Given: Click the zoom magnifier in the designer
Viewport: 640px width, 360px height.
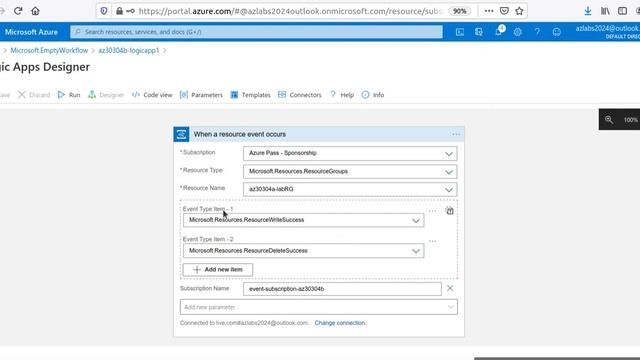Looking at the screenshot, I should [609, 120].
